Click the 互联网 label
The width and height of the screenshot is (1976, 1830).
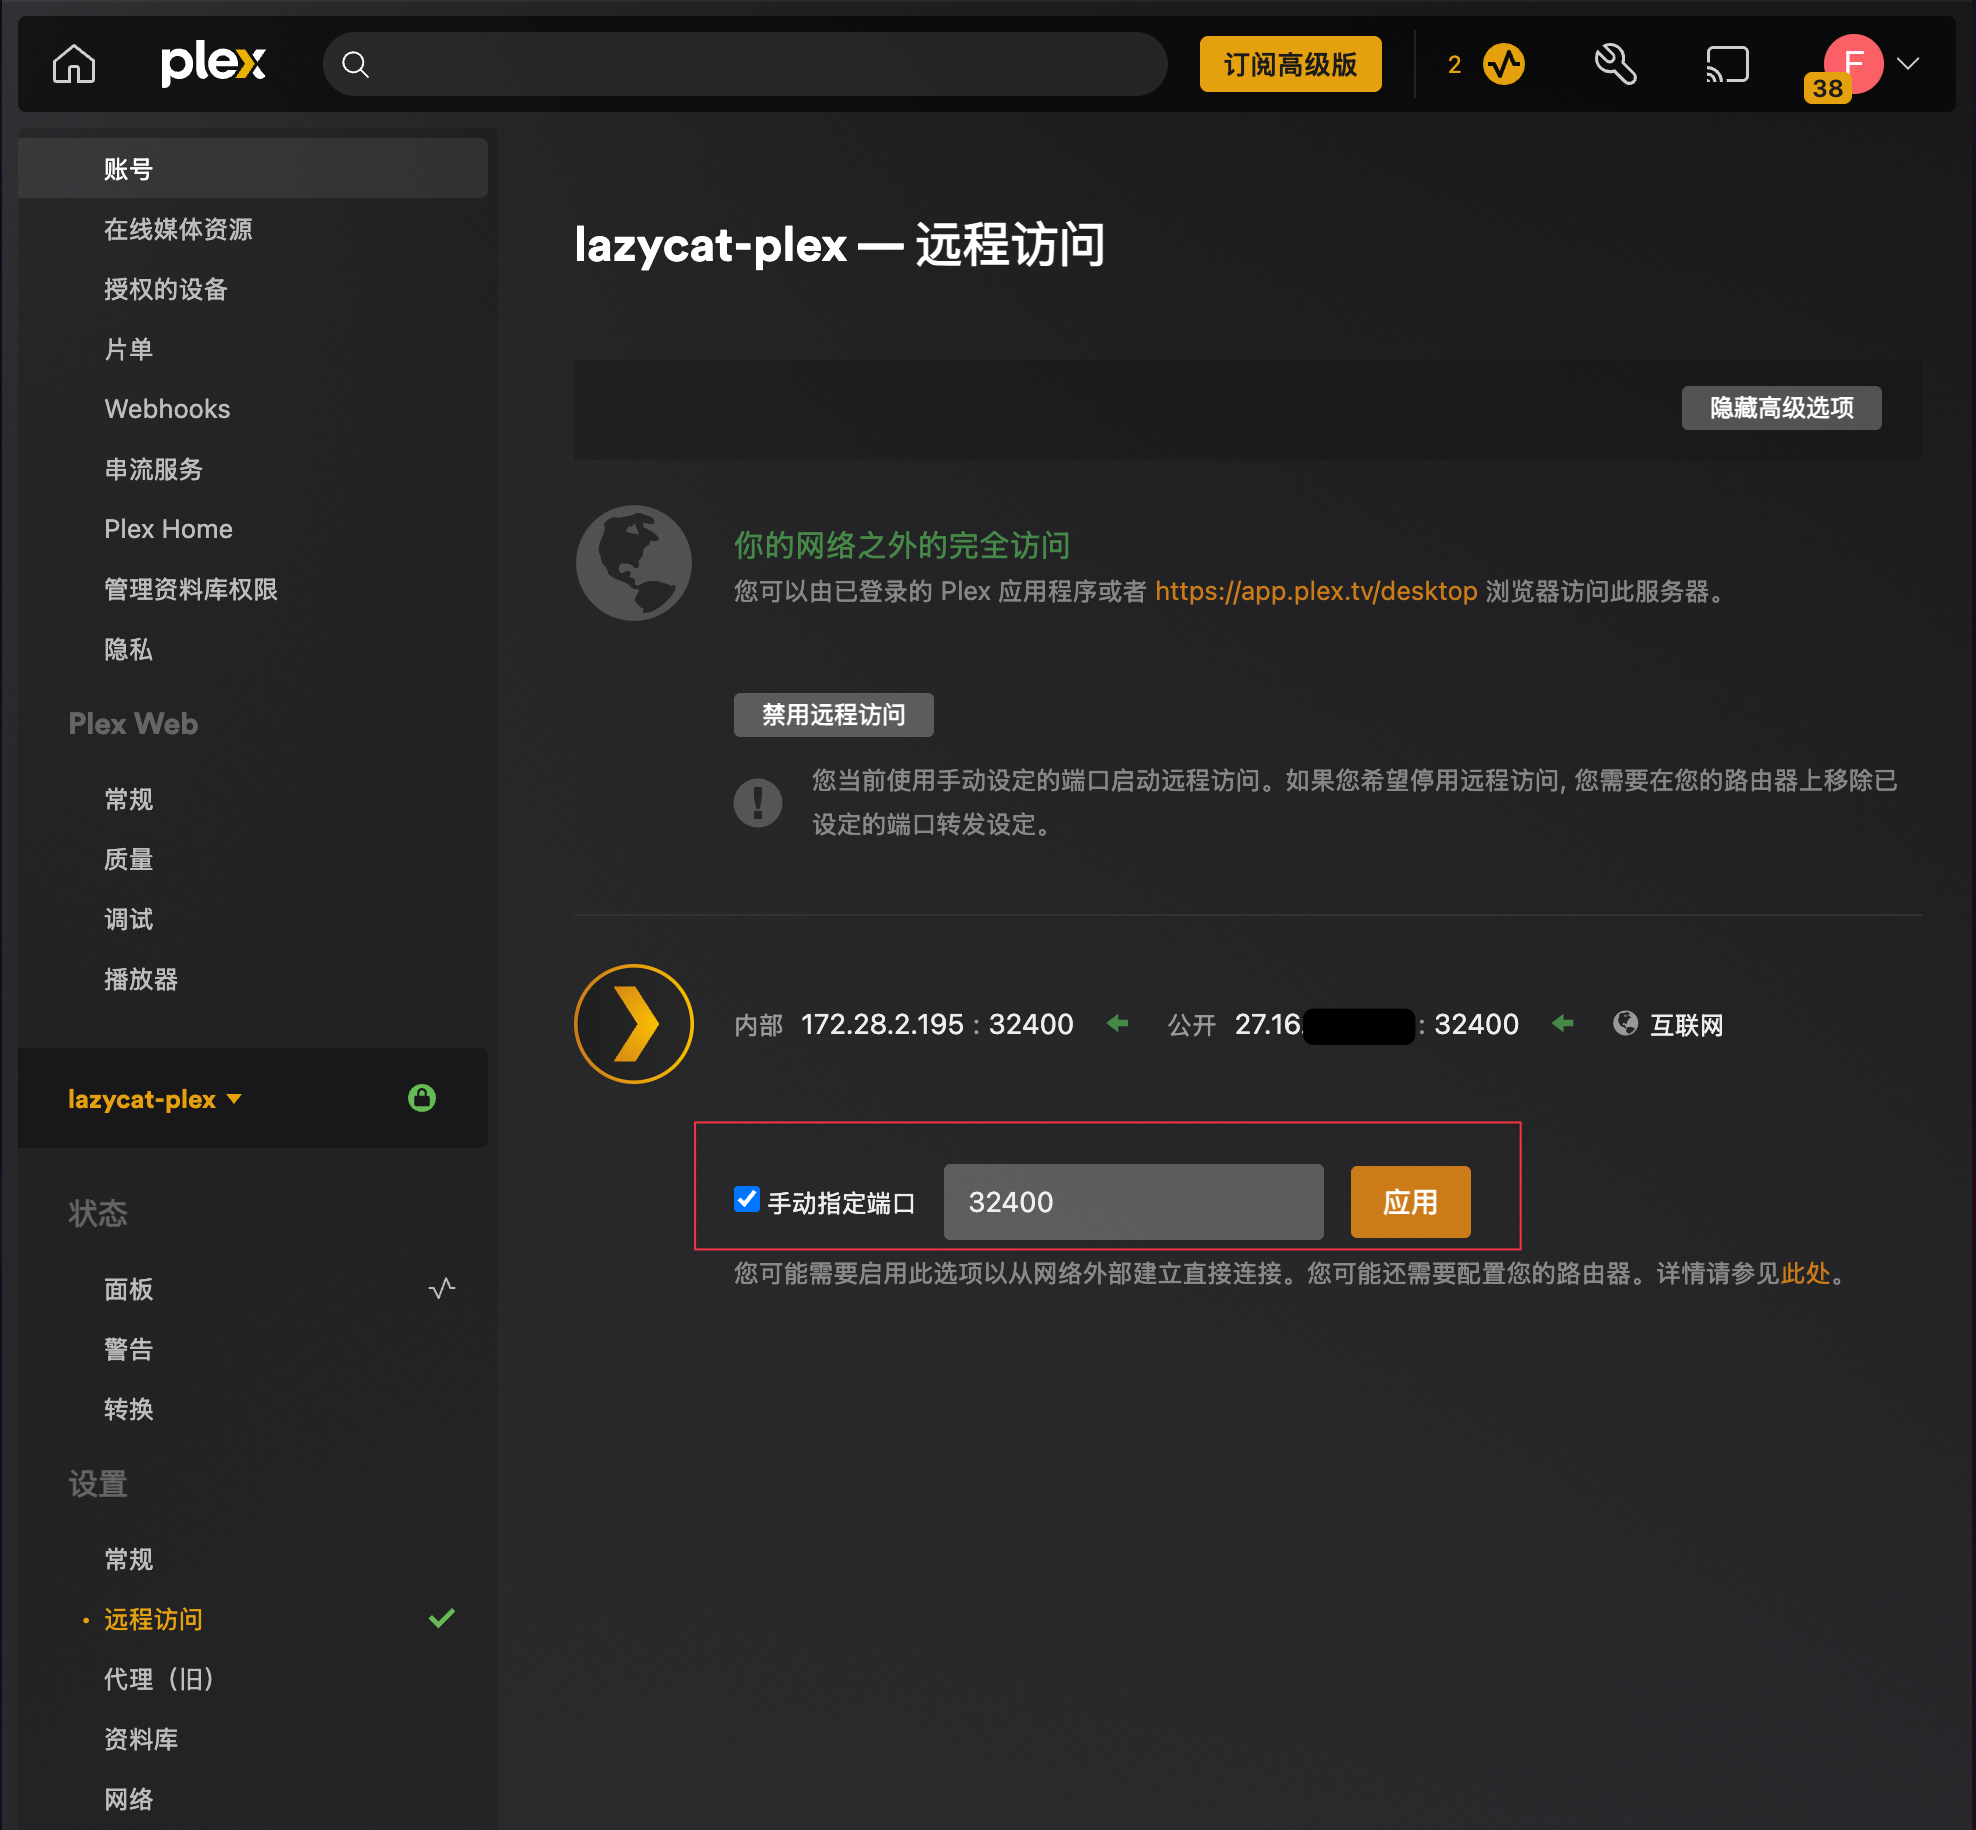click(1686, 1025)
